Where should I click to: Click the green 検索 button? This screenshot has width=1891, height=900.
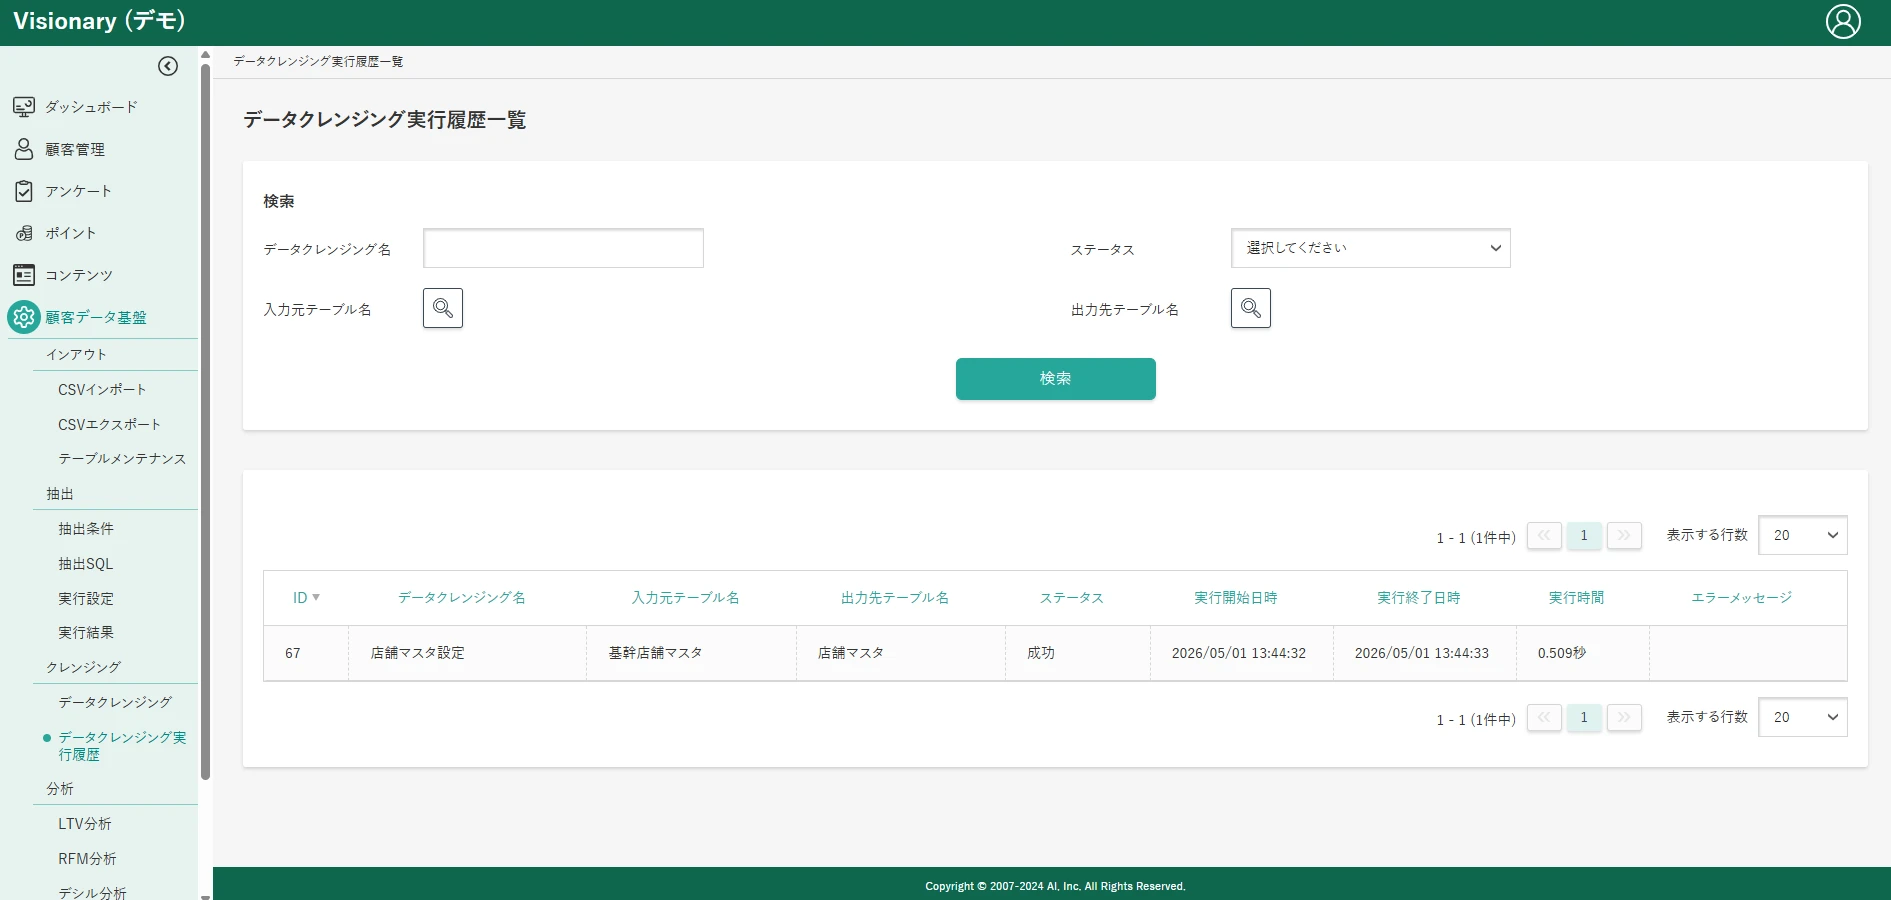pyautogui.click(x=1055, y=379)
